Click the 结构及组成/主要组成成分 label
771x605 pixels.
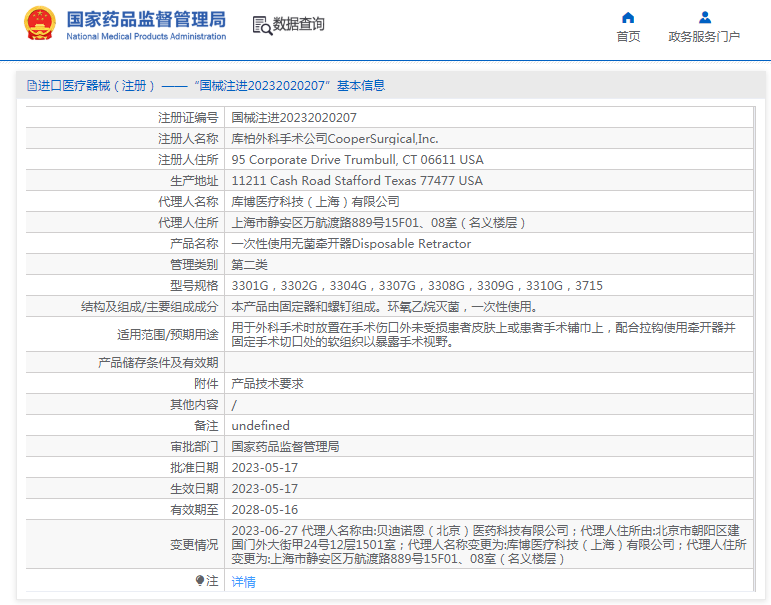click(x=149, y=307)
